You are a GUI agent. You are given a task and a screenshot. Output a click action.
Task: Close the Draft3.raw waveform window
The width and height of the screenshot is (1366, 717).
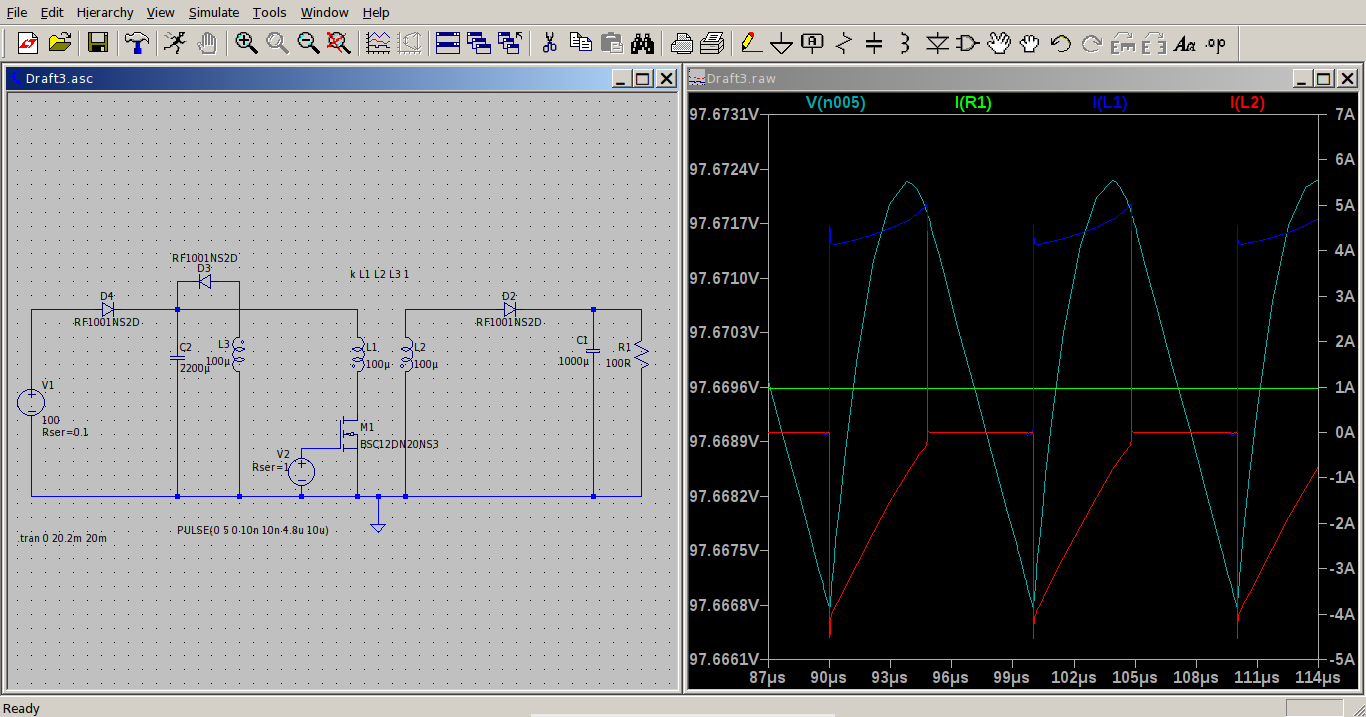[1348, 79]
